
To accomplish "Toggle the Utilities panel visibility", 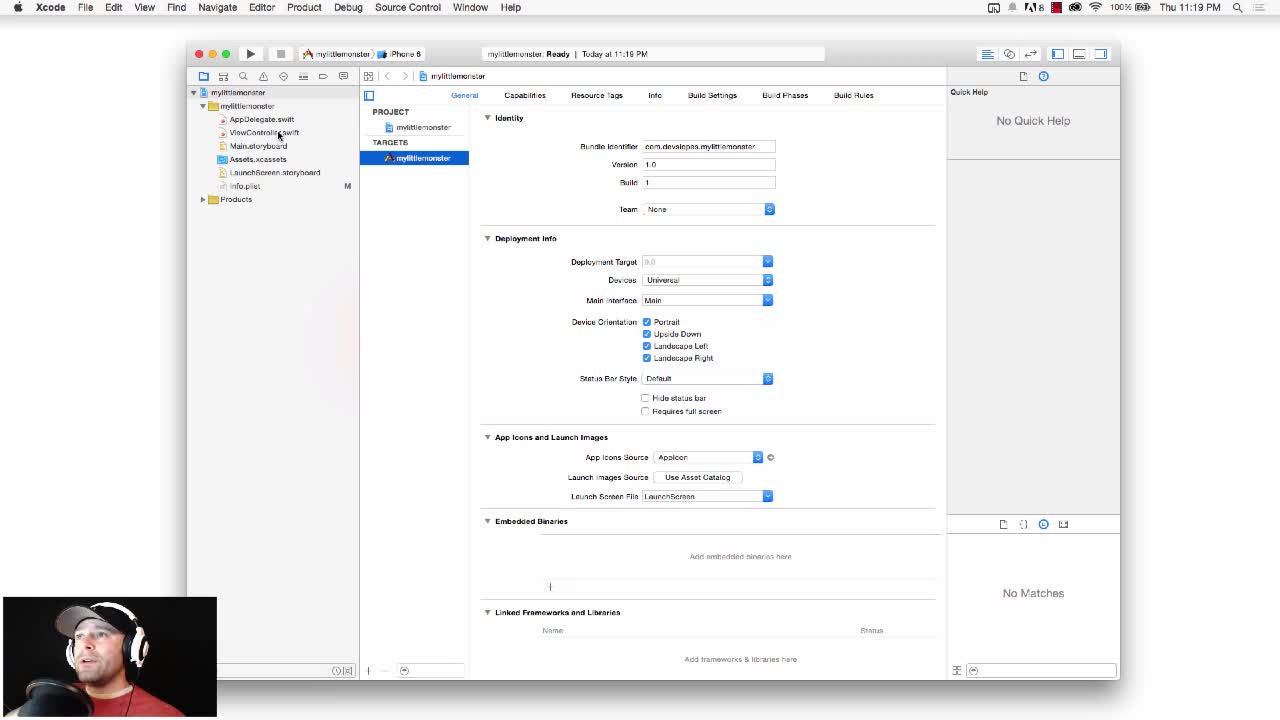I will pyautogui.click(x=1101, y=54).
